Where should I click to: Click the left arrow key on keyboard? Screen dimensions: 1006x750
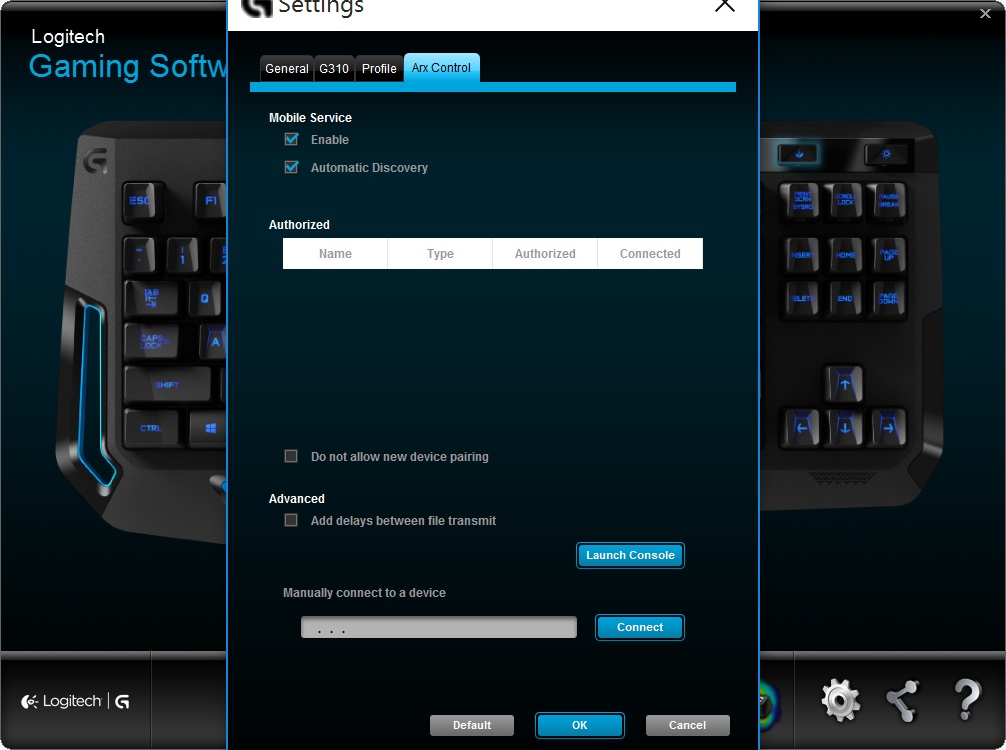click(x=801, y=427)
